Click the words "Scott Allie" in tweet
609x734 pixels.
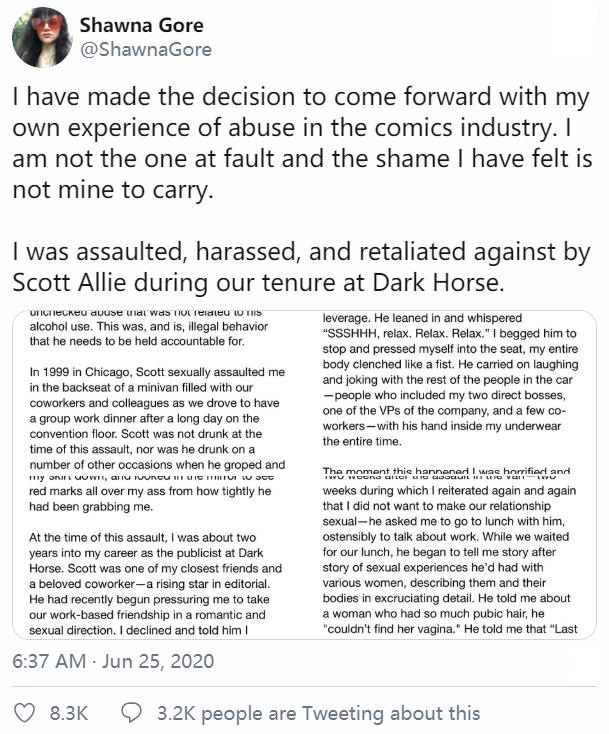point(69,282)
